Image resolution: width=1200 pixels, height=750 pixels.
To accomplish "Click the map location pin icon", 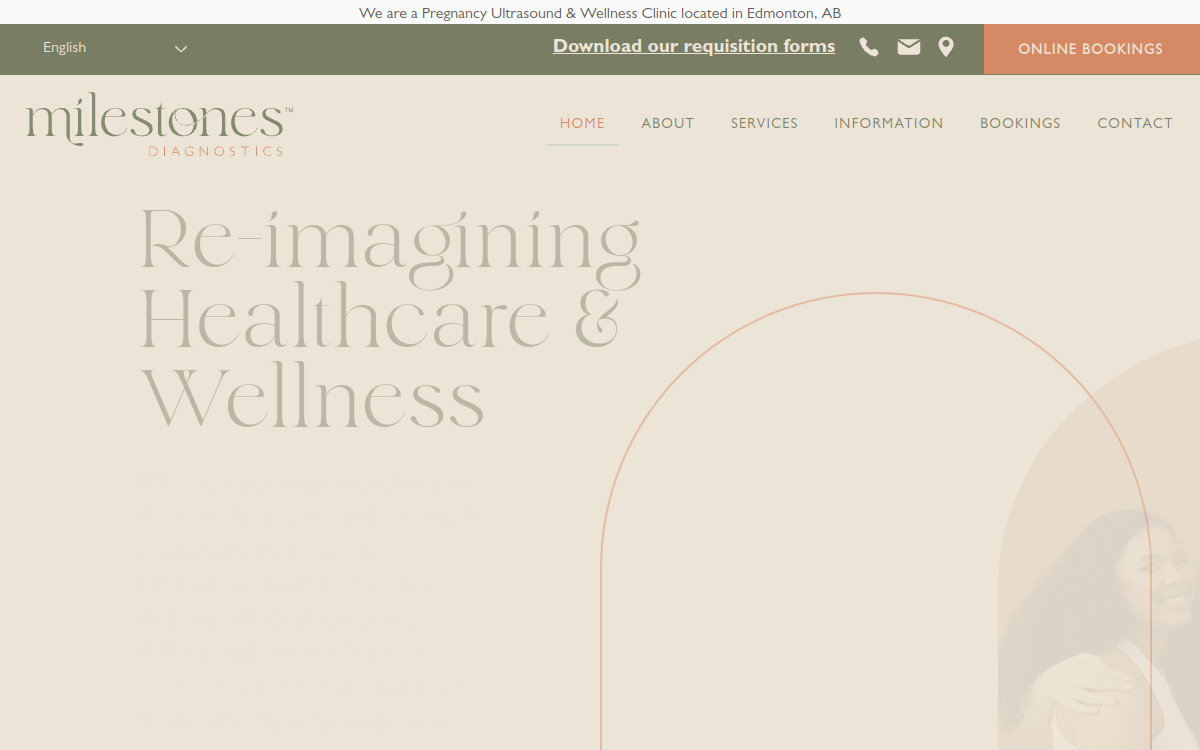I will 946,47.
